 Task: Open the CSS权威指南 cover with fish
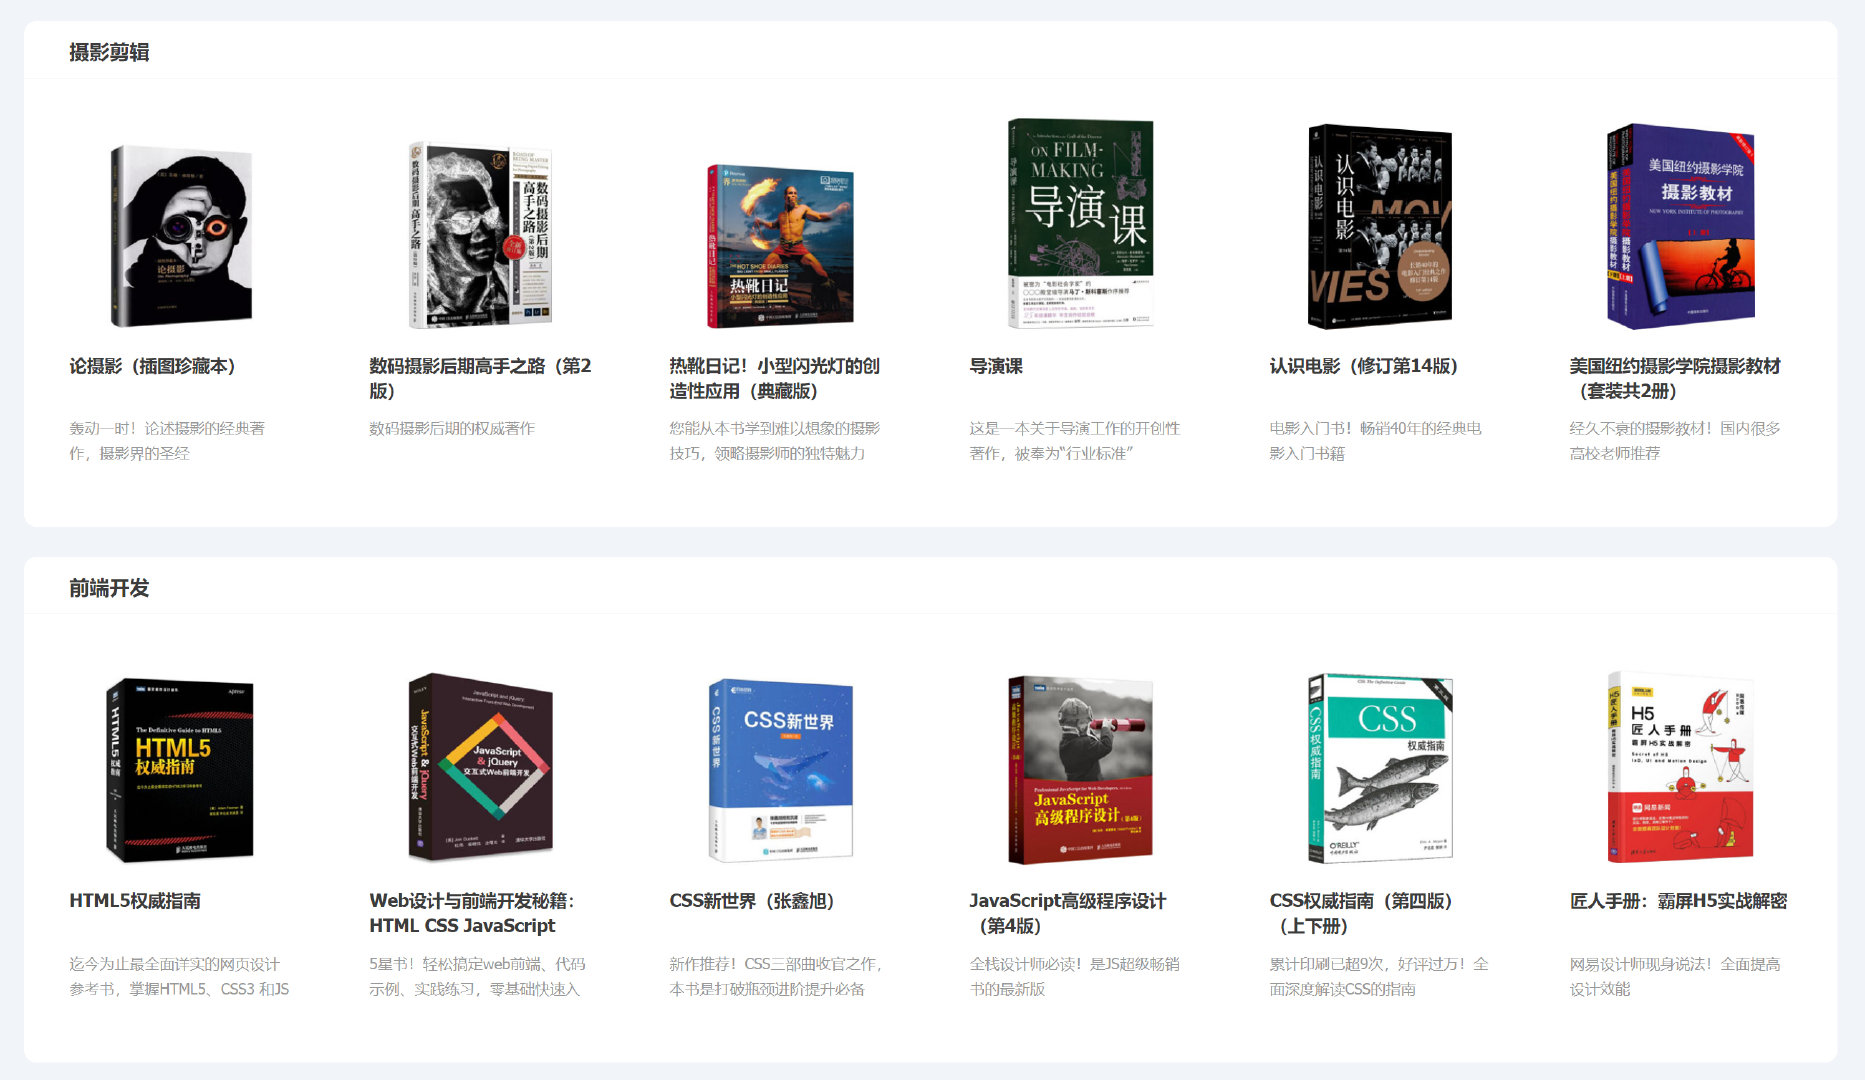tap(1380, 768)
